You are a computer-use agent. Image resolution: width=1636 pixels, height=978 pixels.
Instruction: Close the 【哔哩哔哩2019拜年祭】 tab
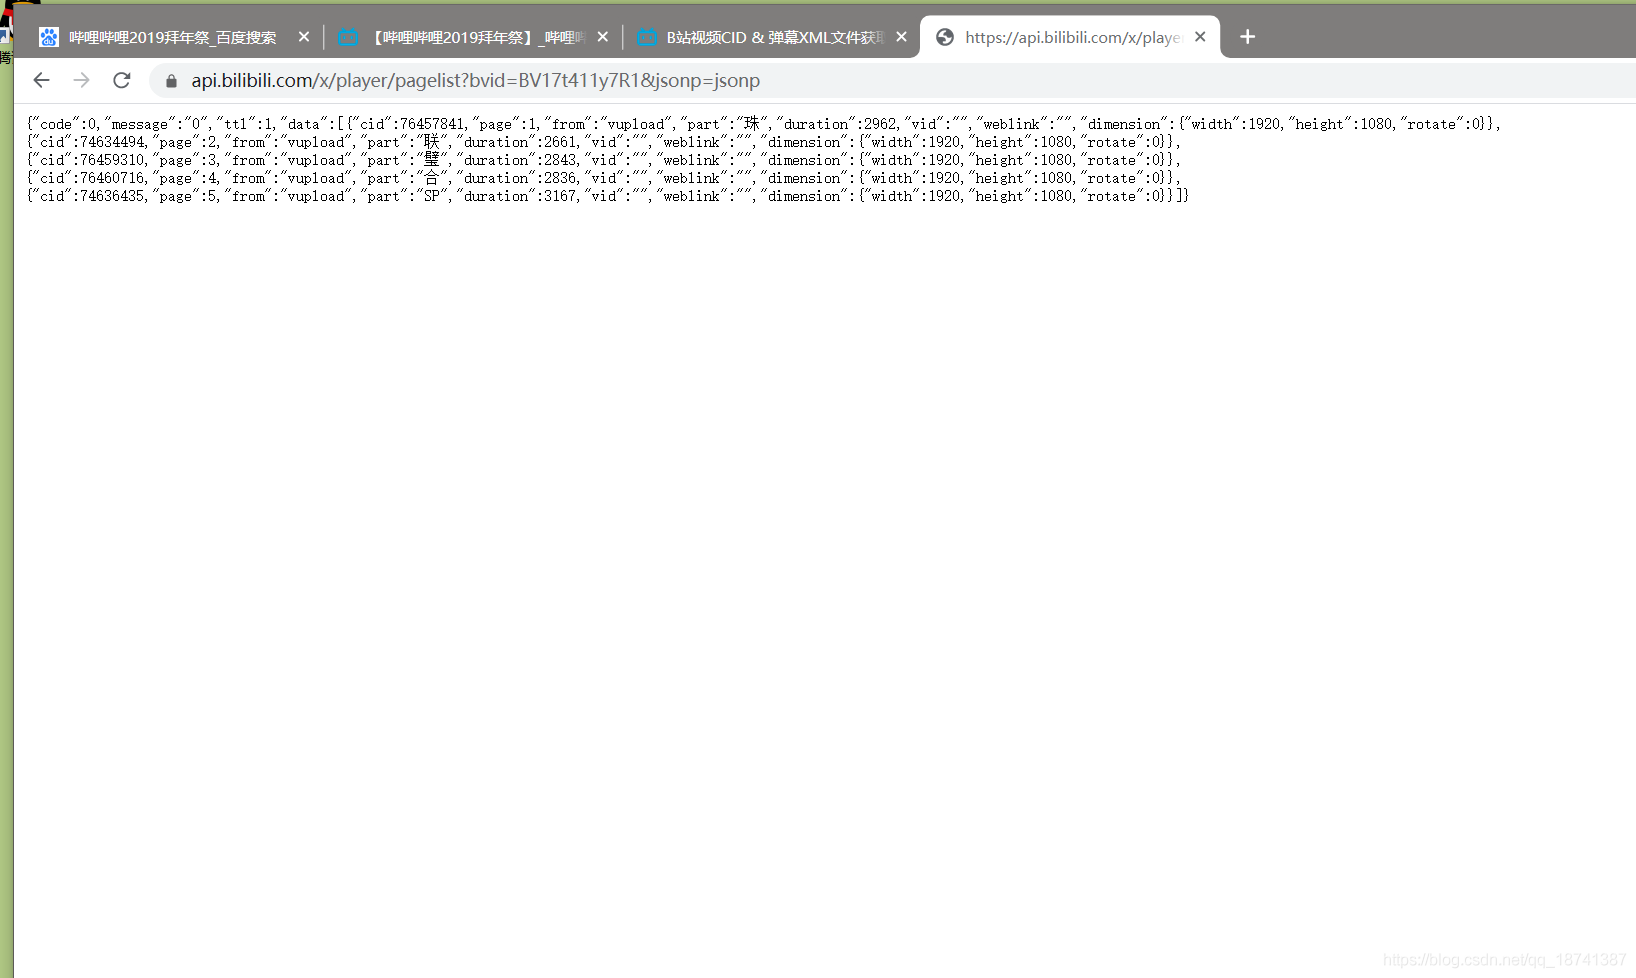[x=603, y=37]
